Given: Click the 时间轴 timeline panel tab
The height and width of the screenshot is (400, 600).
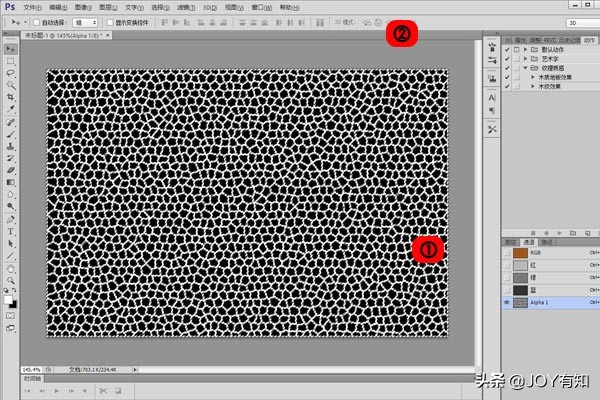Looking at the screenshot, I should pyautogui.click(x=32, y=380).
